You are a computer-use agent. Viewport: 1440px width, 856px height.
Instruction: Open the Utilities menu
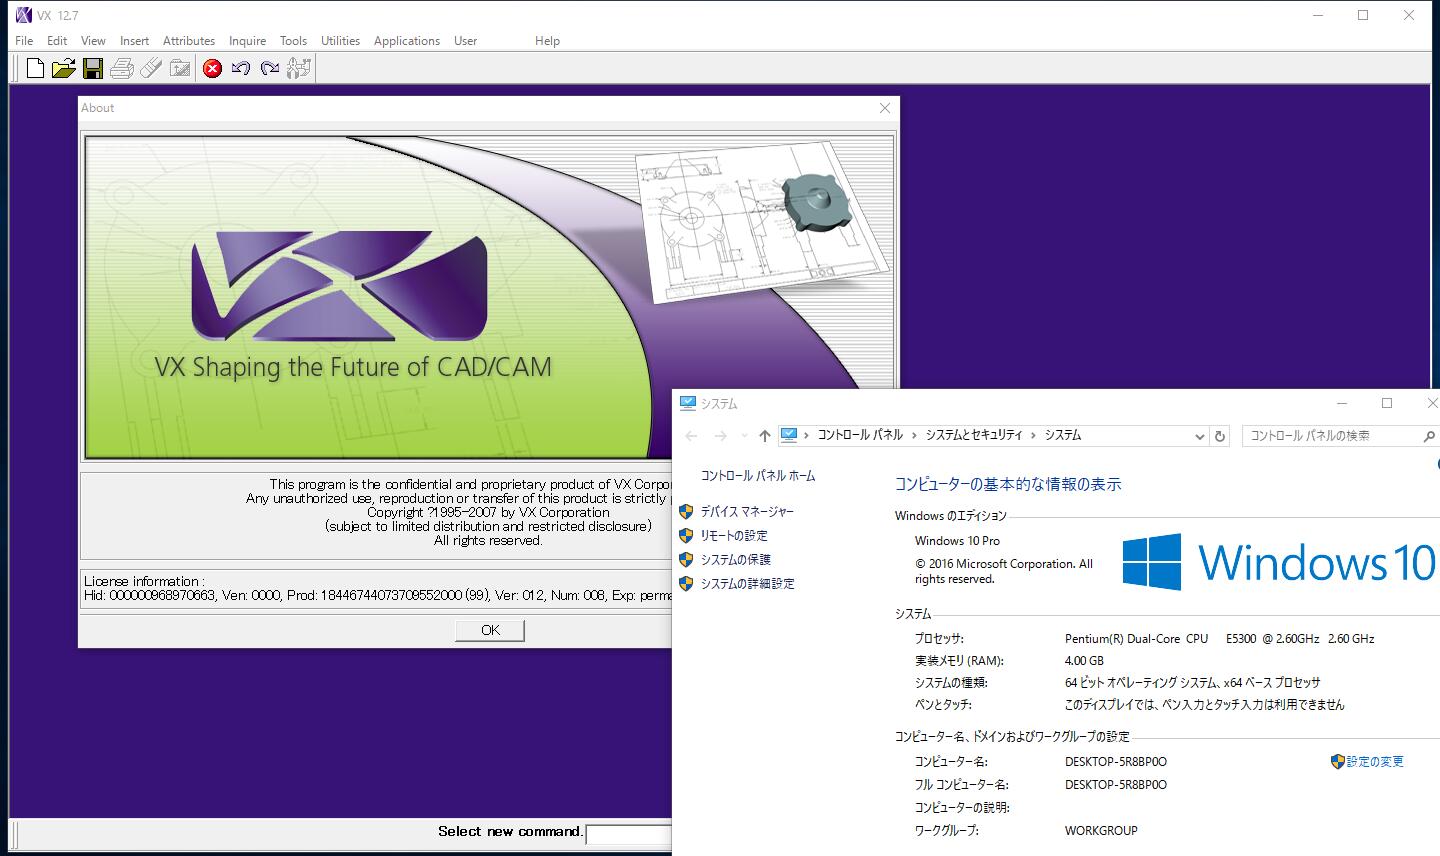[x=340, y=41]
